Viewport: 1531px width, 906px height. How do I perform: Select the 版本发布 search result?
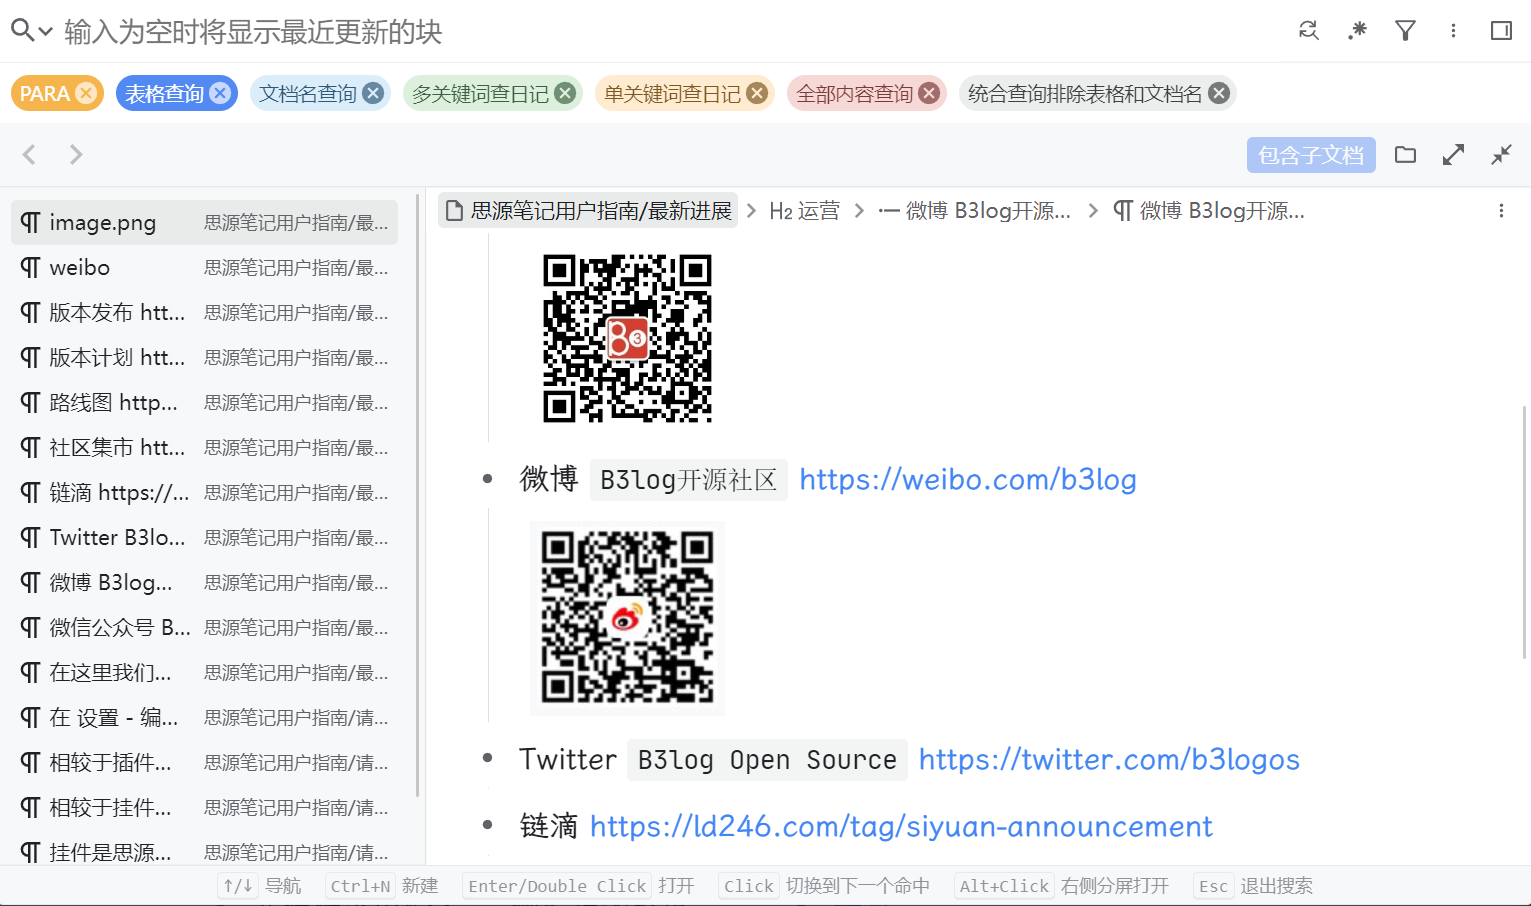[204, 312]
